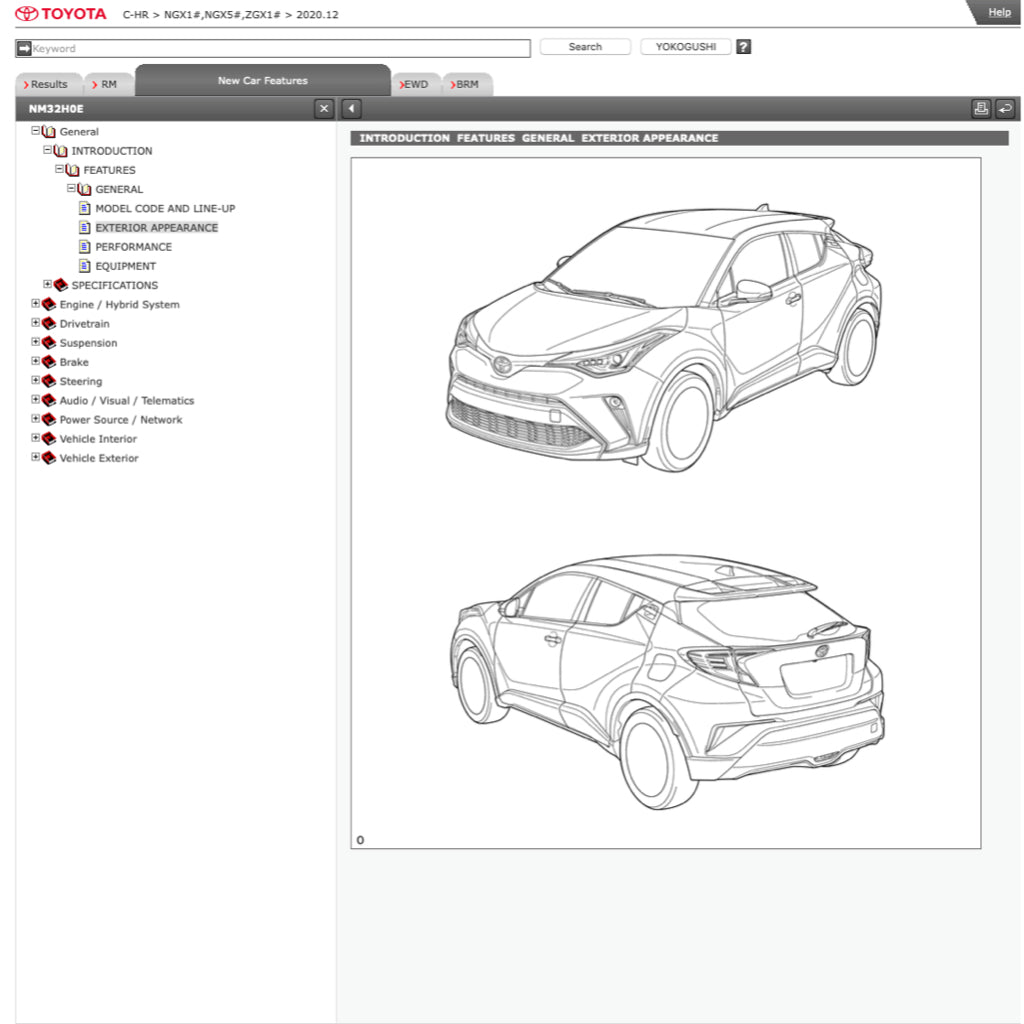Click the YOKOGUSHI button
This screenshot has height=1024, width=1024.
click(685, 47)
